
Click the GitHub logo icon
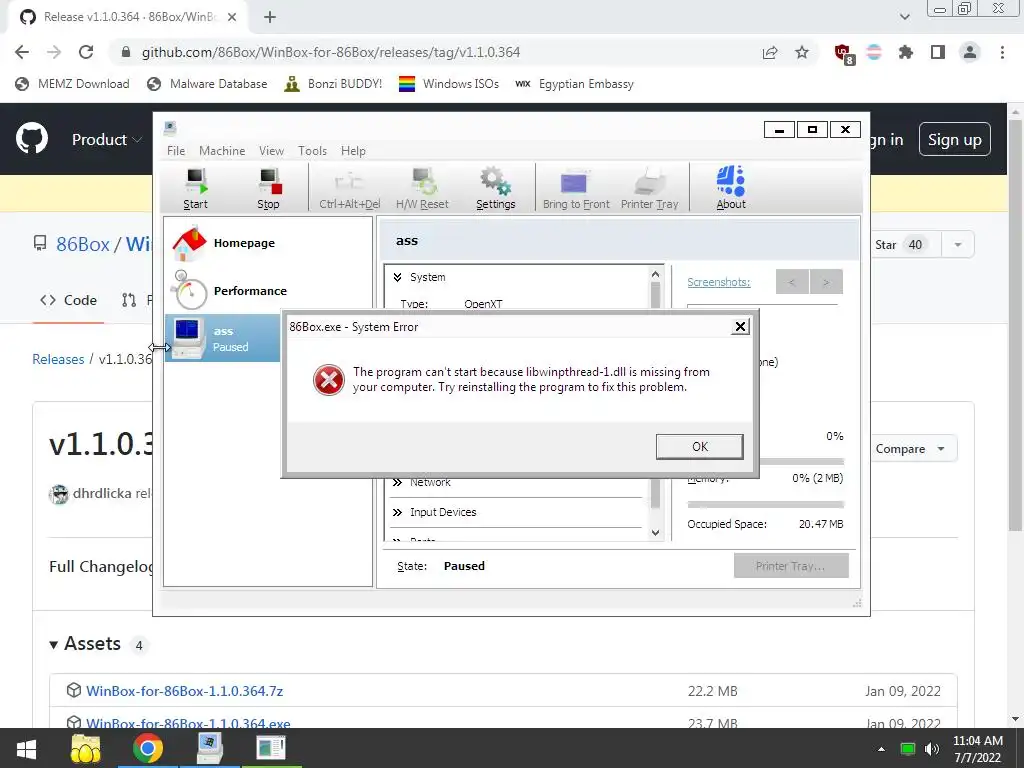click(x=31, y=138)
